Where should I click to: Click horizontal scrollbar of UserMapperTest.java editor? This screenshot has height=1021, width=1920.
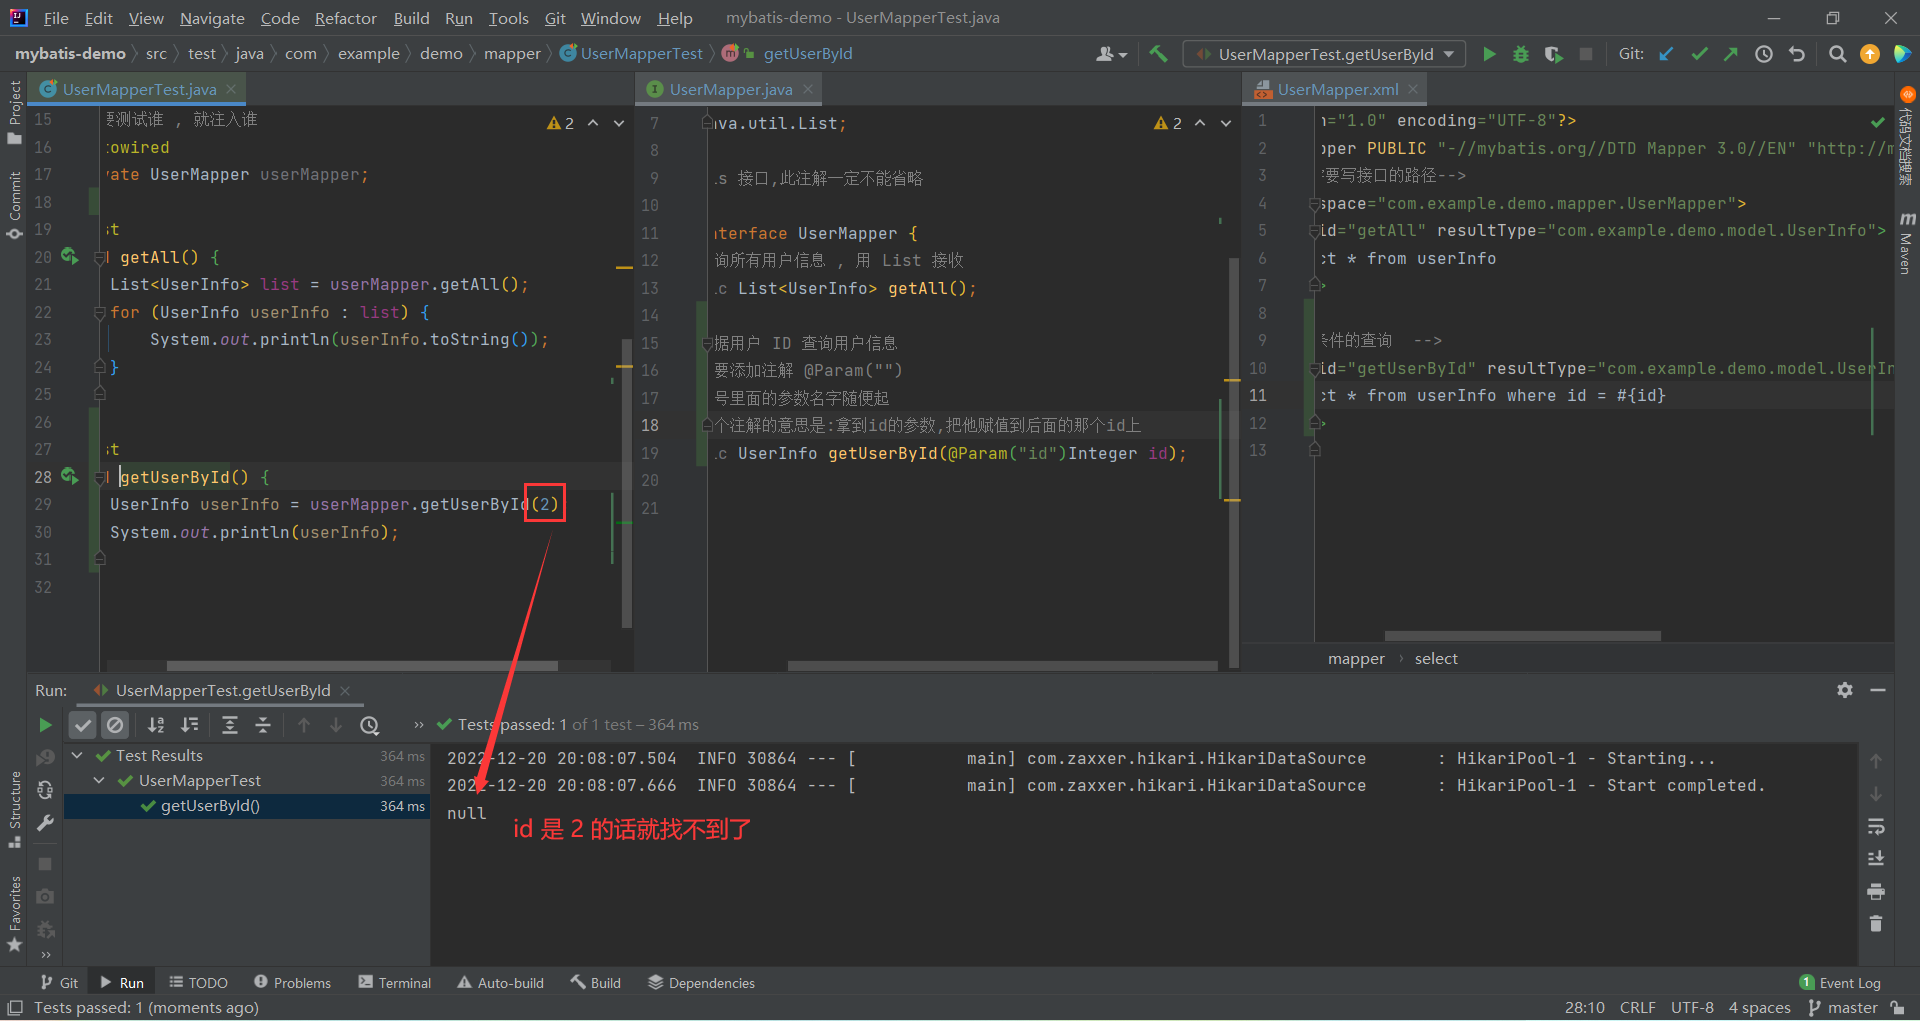tap(362, 665)
